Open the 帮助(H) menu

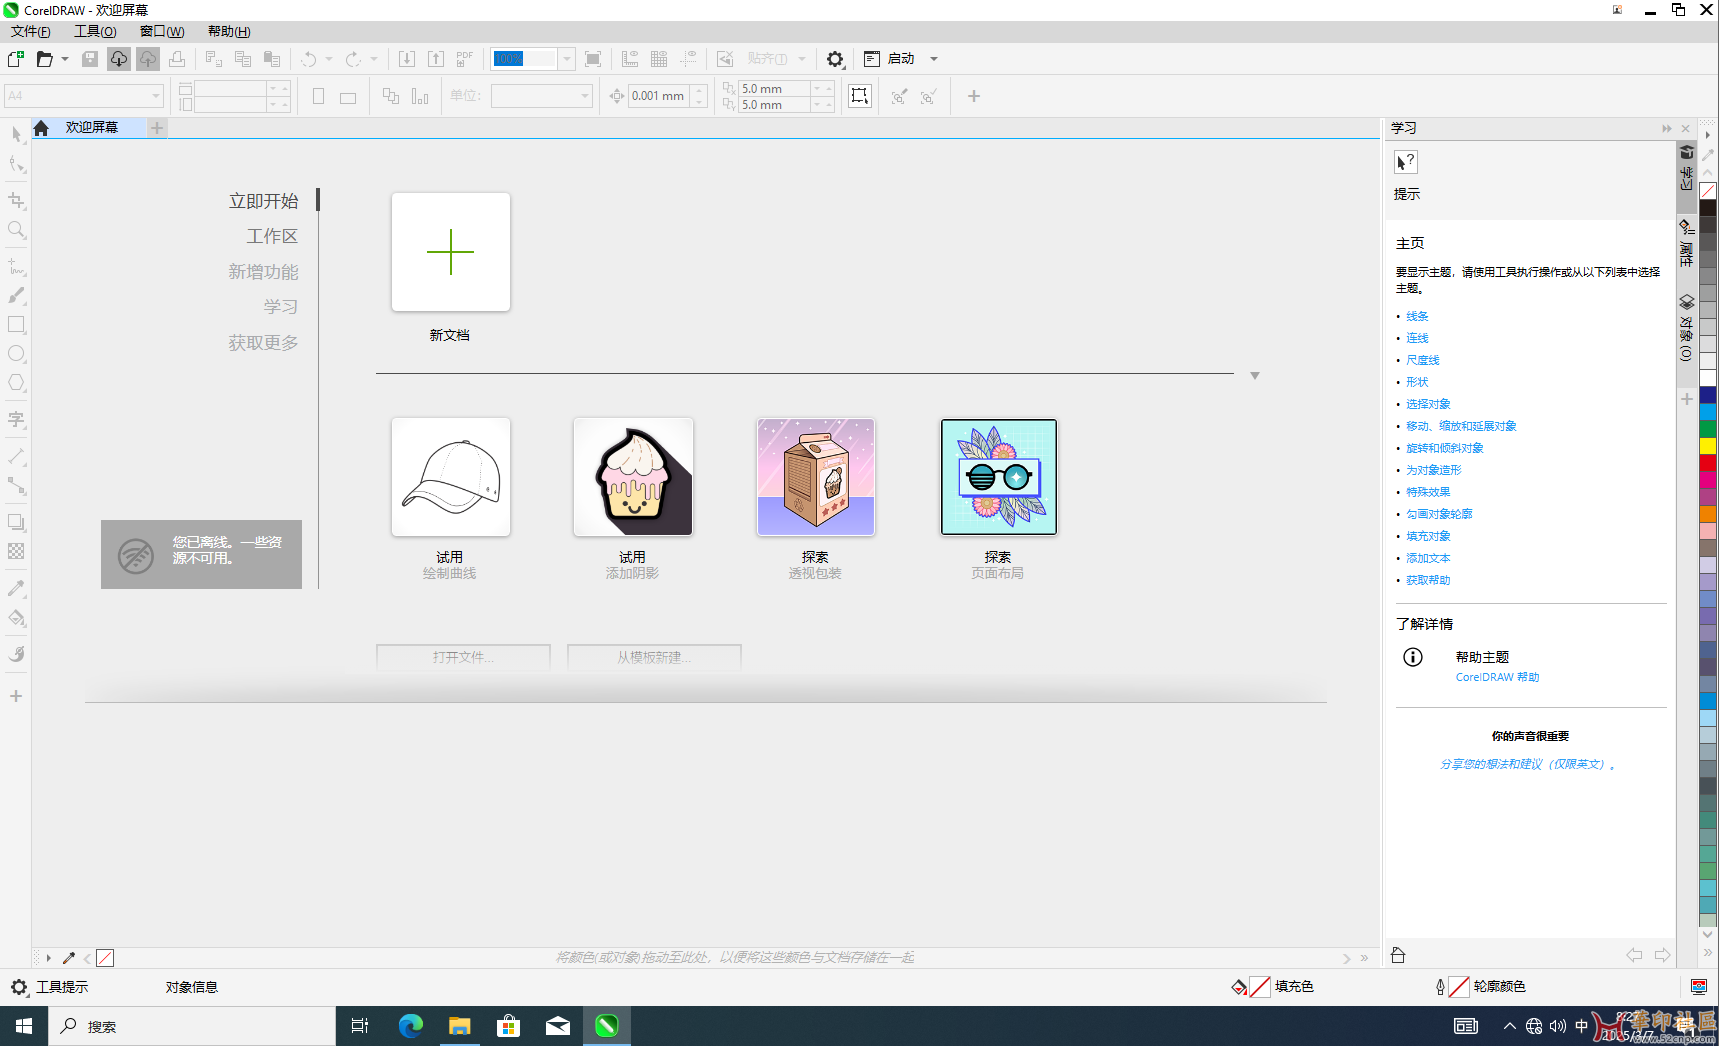[229, 32]
